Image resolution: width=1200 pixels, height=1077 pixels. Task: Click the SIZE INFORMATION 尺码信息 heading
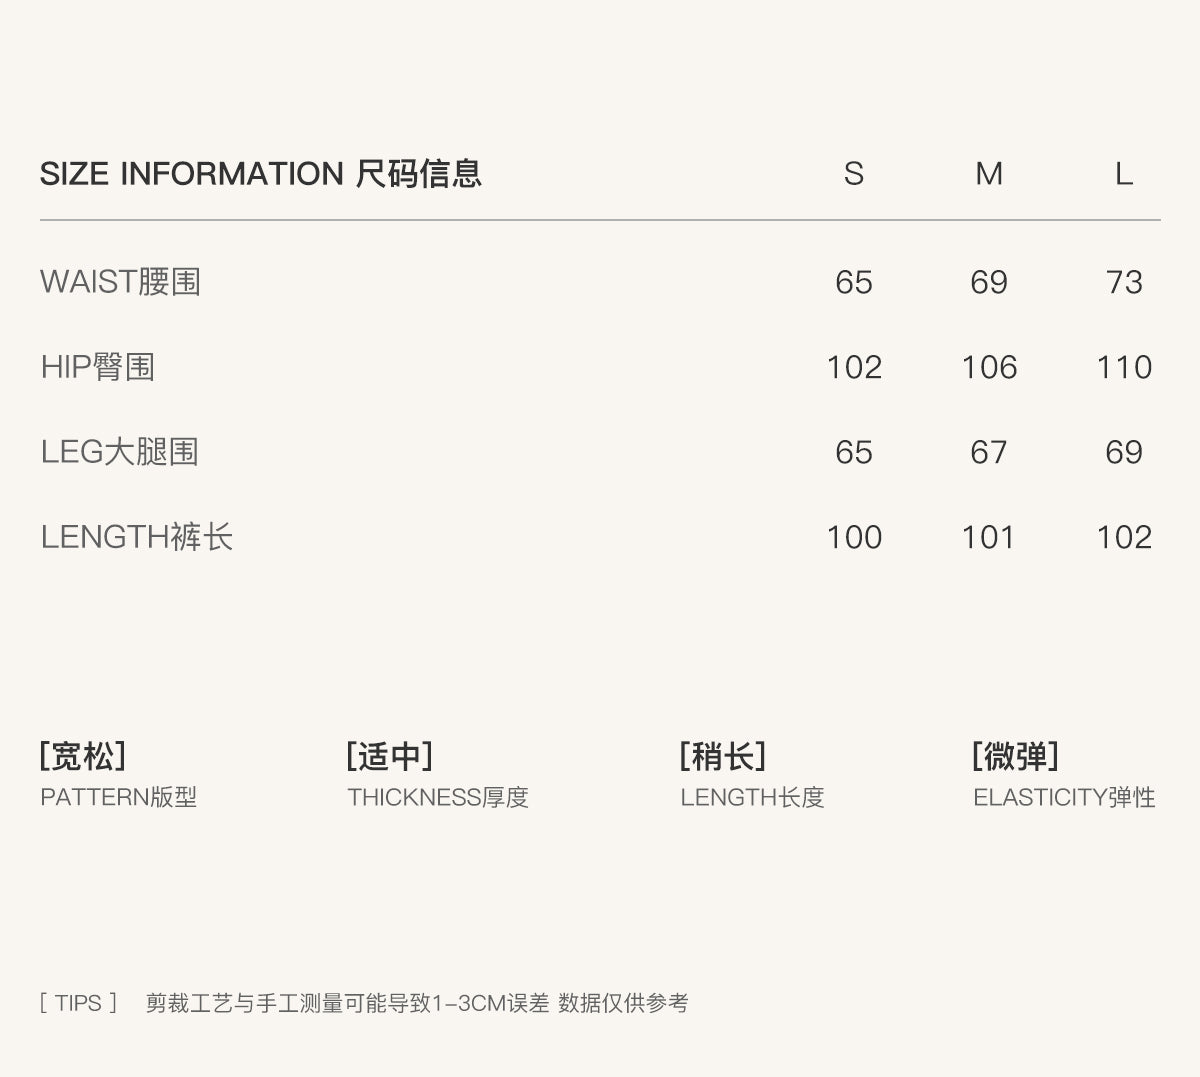click(260, 174)
